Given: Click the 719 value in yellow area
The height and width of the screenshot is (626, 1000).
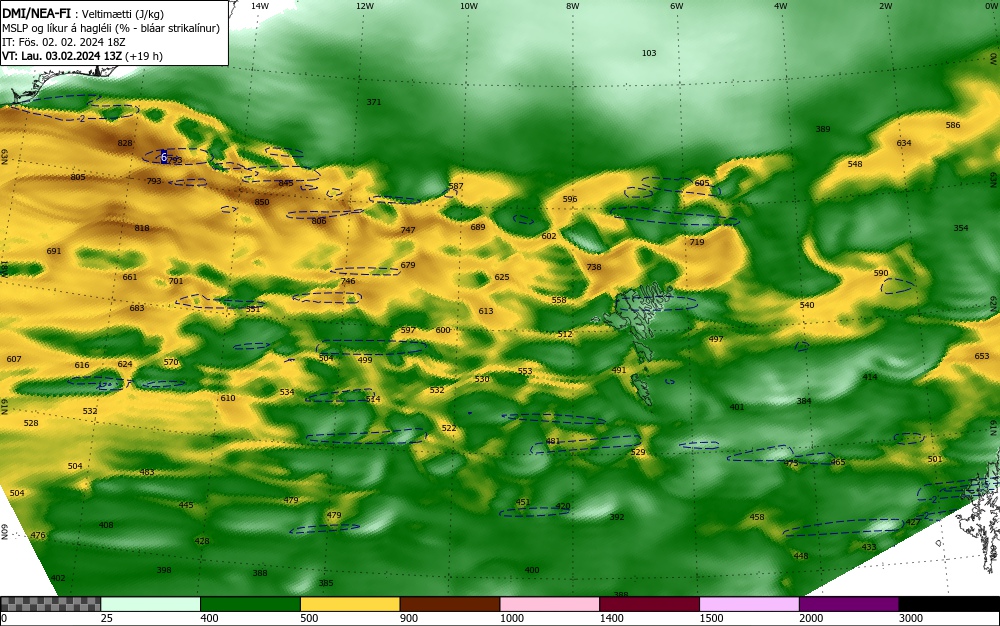Looking at the screenshot, I should [696, 242].
